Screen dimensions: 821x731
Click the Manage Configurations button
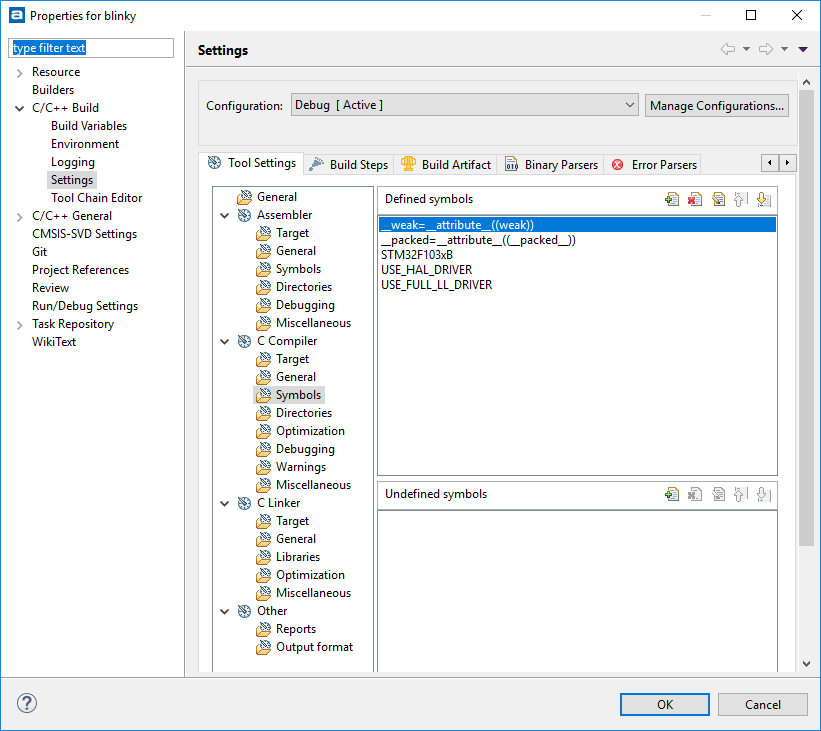716,105
